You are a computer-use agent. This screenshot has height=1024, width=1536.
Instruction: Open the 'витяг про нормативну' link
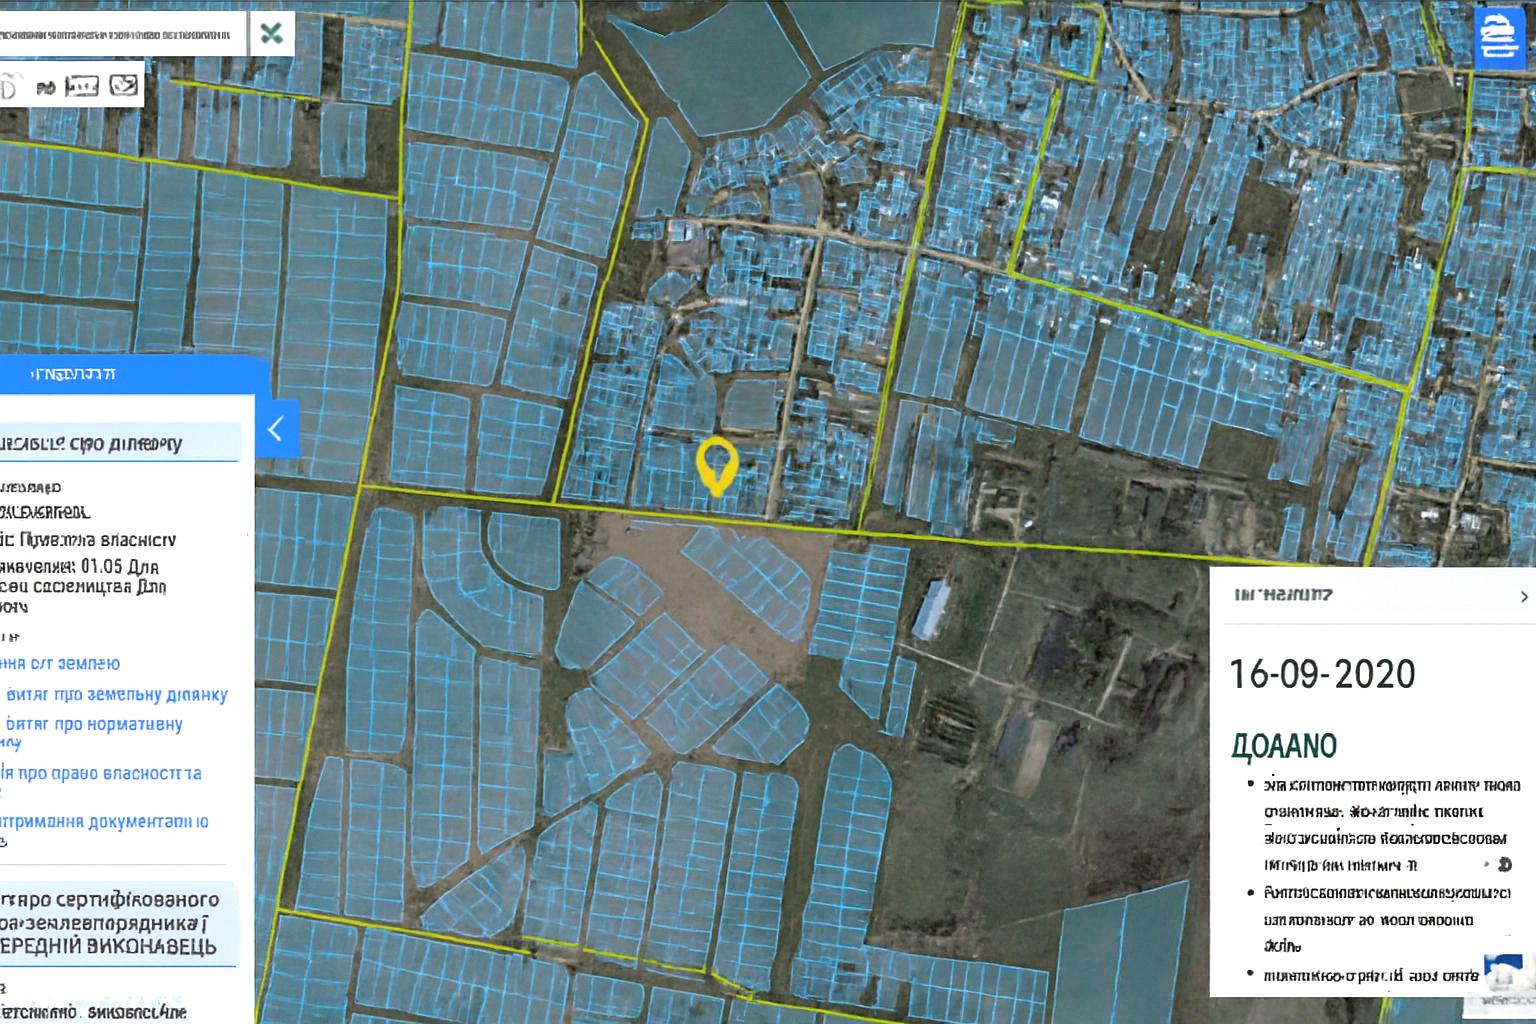(x=93, y=723)
